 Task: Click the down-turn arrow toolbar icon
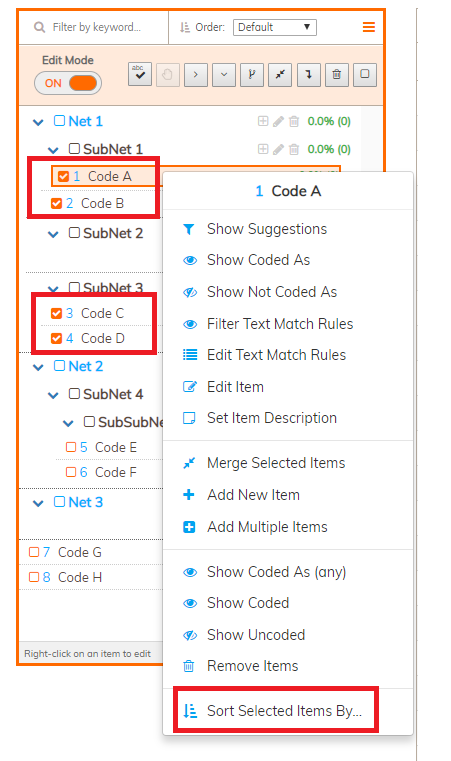coord(308,74)
